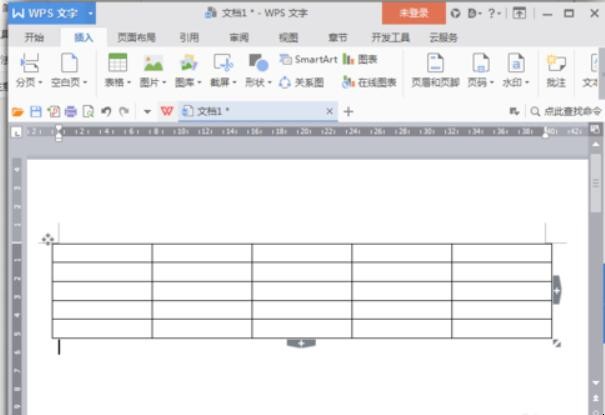Click the Save icon in quick toolbar
Image resolution: width=605 pixels, height=415 pixels.
click(x=36, y=112)
